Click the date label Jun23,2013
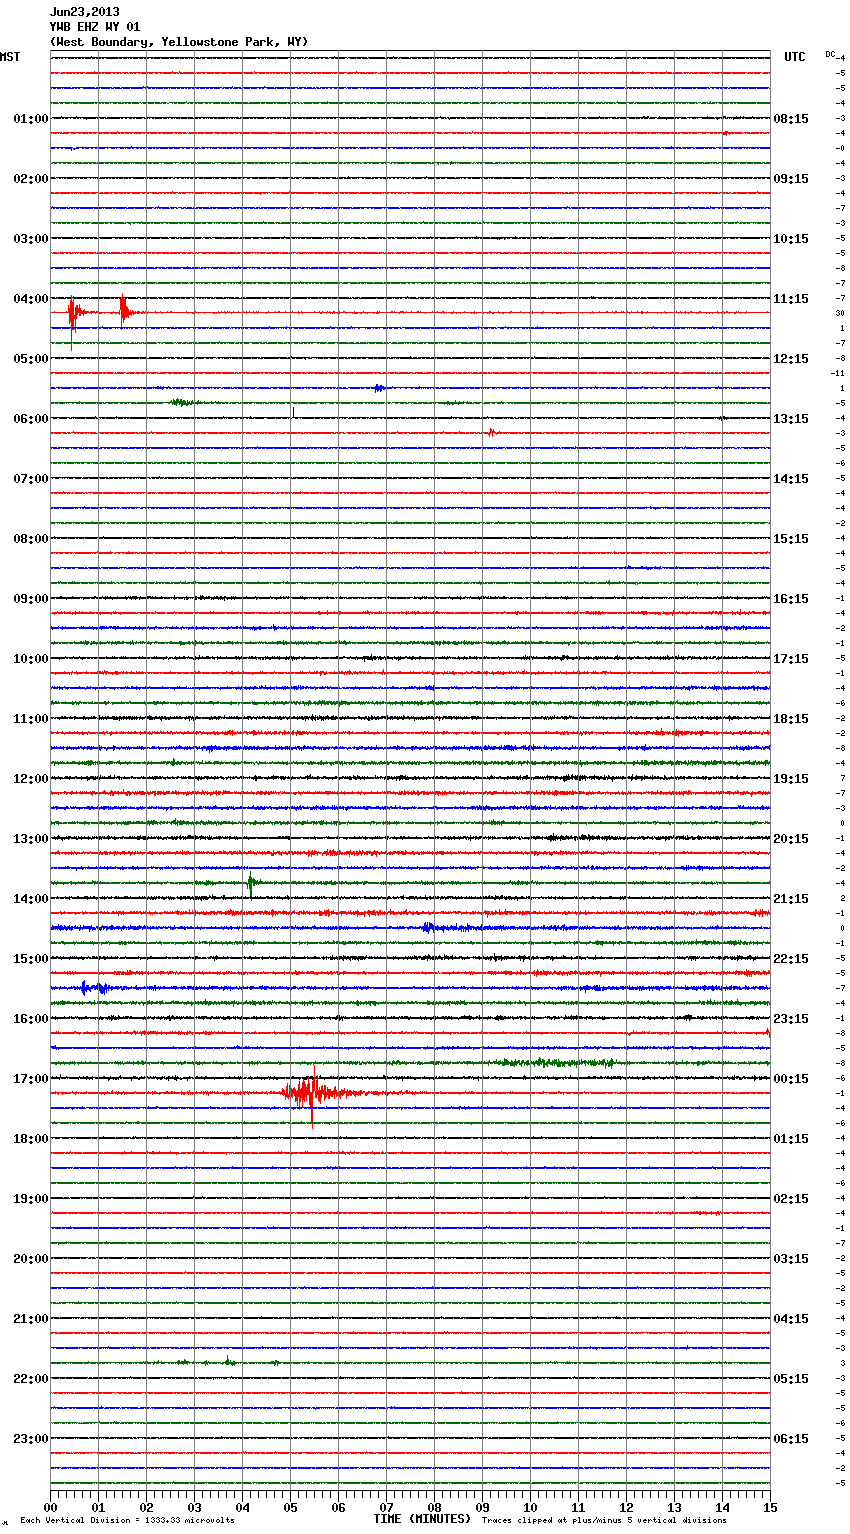 coord(85,12)
